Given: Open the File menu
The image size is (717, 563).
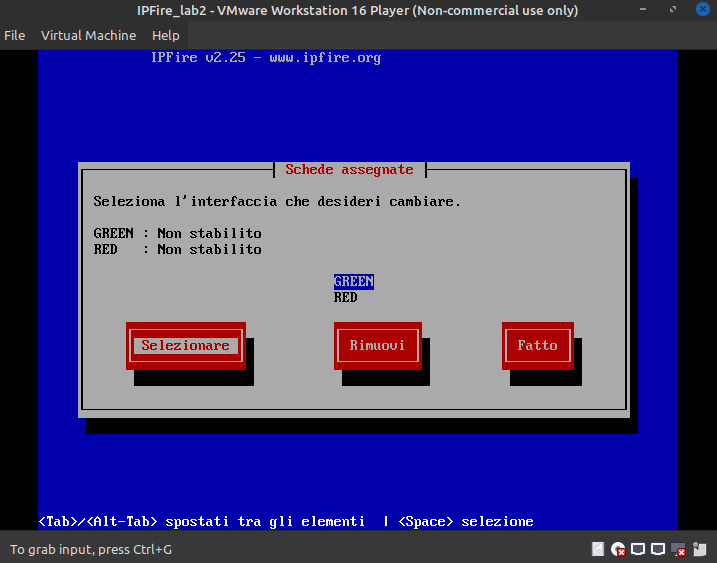Looking at the screenshot, I should 15,35.
